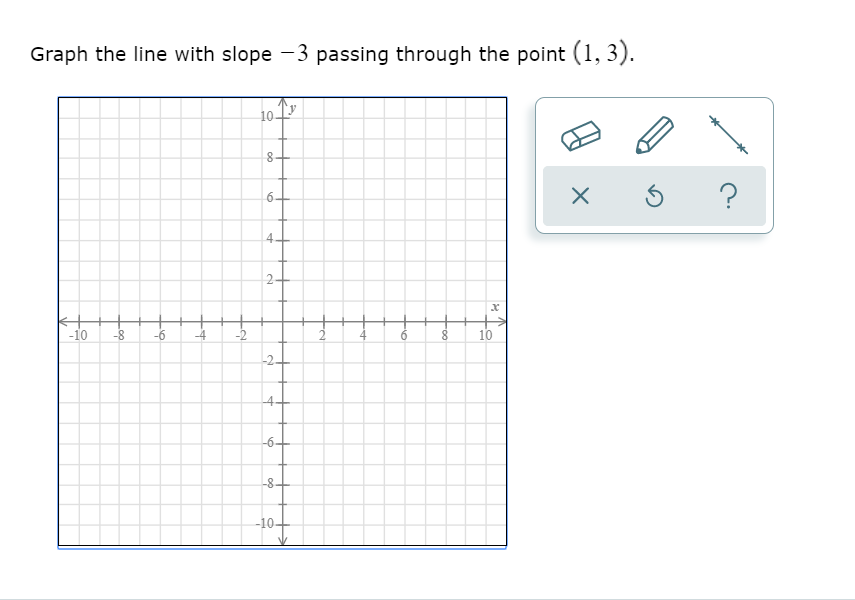855x600 pixels.
Task: Click the 8 tick mark on the y-axis
Action: pyautogui.click(x=283, y=156)
